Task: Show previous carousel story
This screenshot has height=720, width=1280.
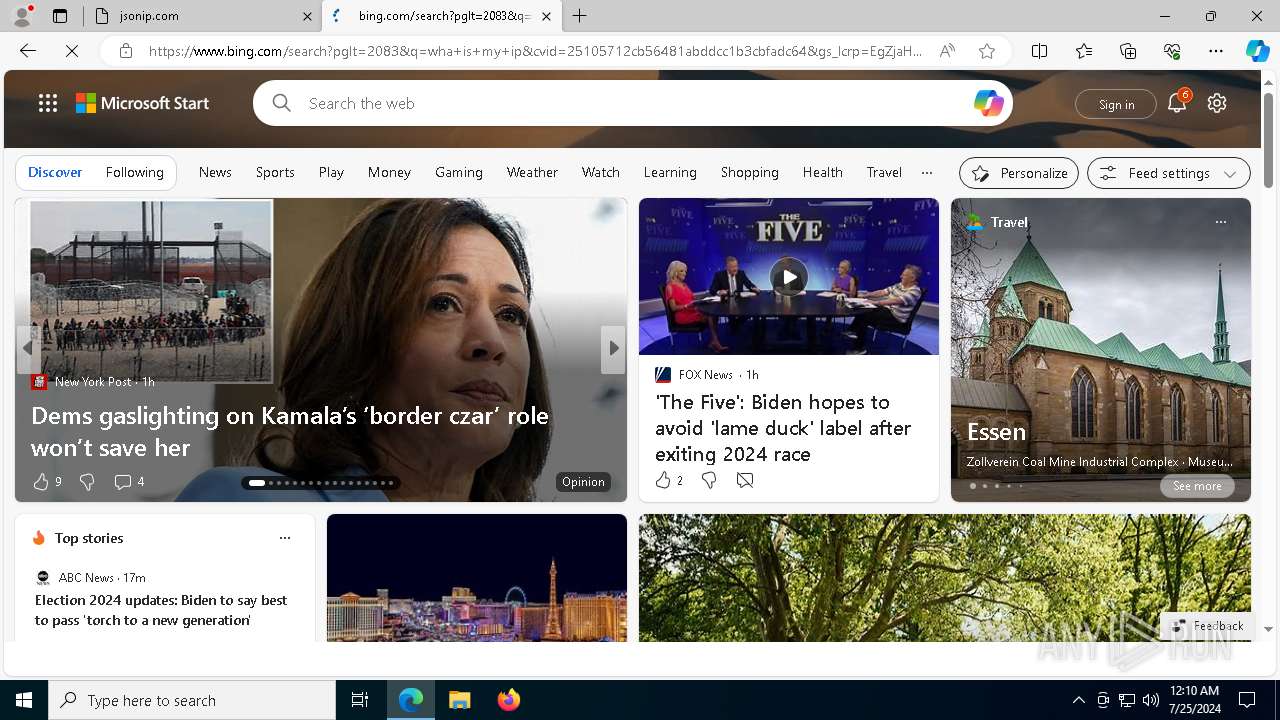Action: pos(27,348)
